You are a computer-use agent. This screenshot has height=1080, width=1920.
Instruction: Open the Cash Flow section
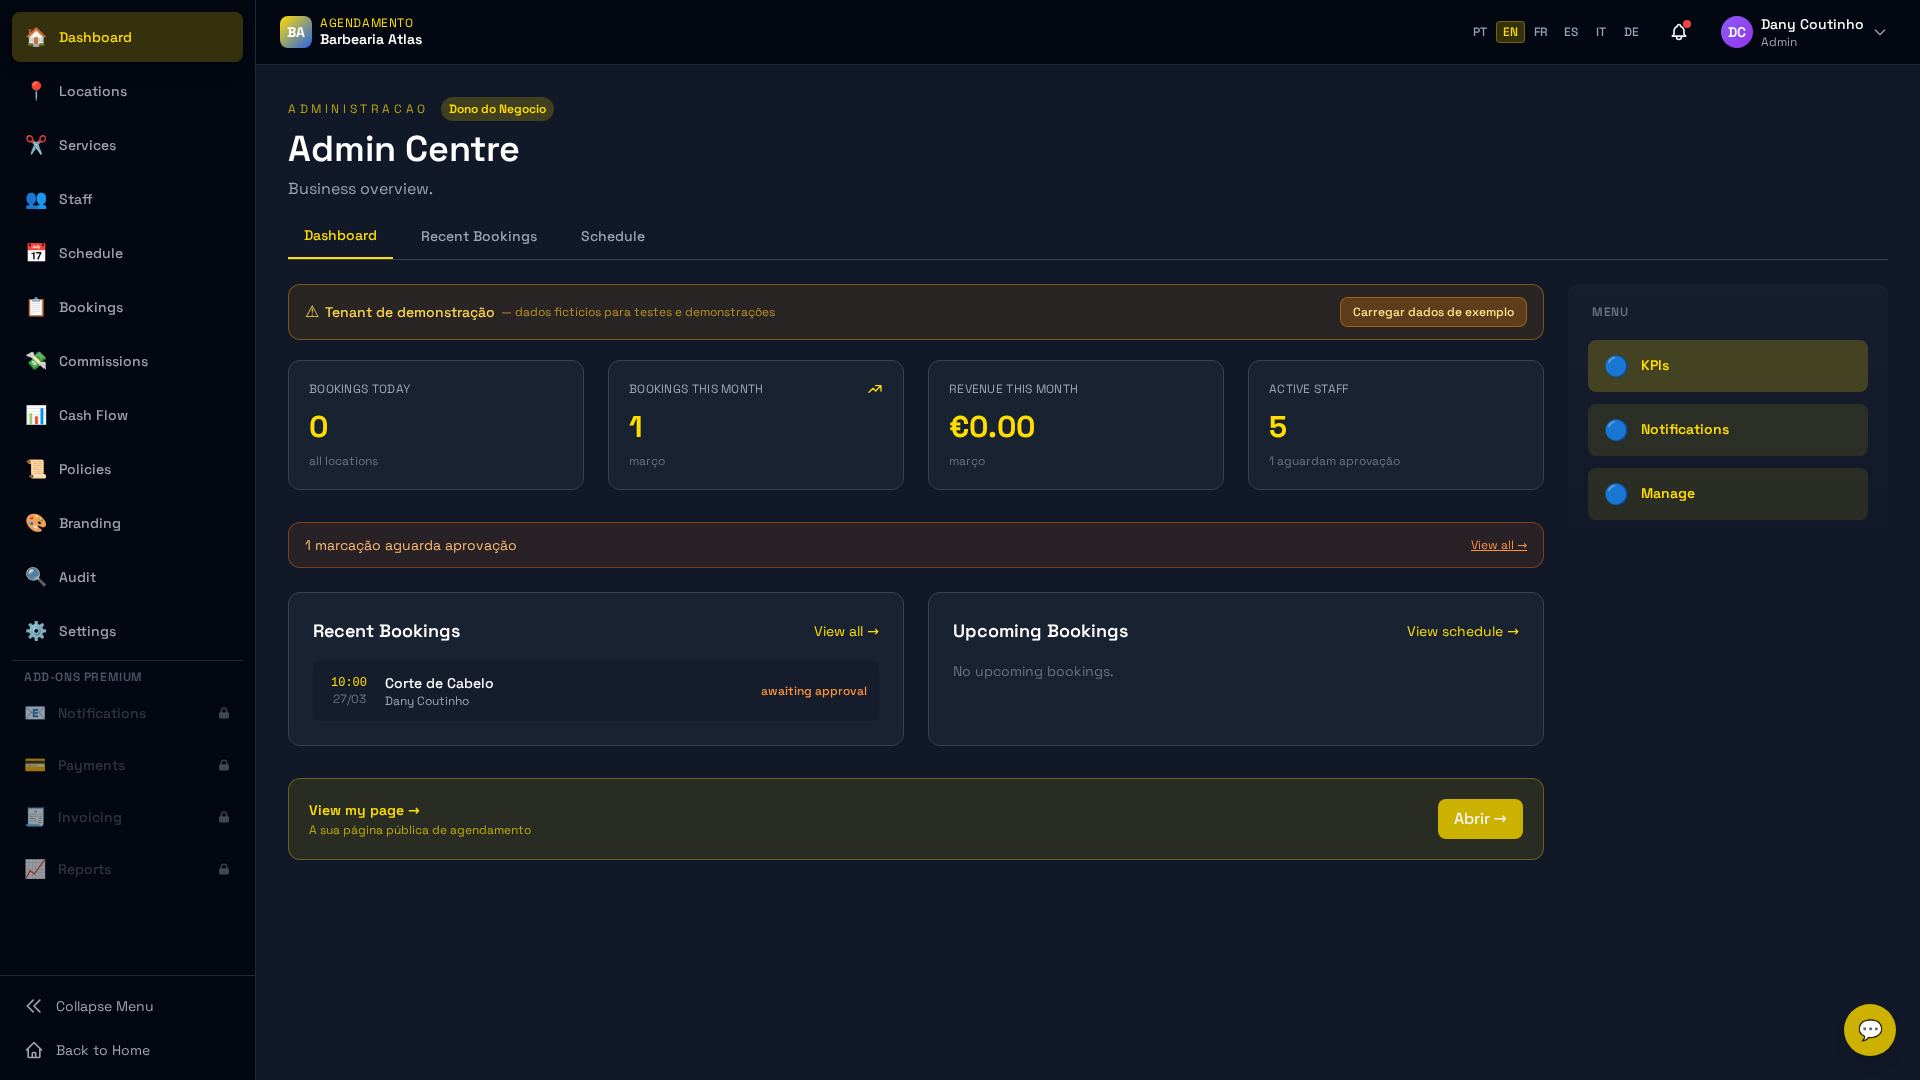pyautogui.click(x=93, y=415)
